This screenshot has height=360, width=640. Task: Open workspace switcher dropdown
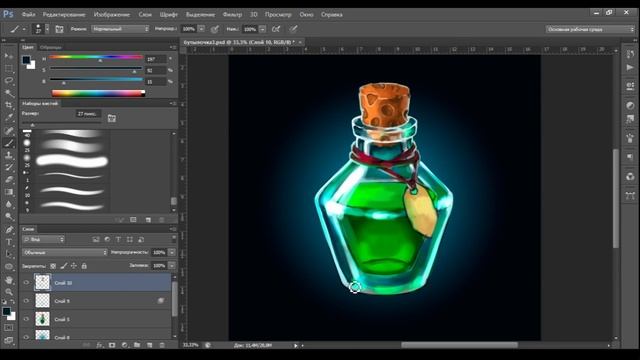tap(590, 29)
